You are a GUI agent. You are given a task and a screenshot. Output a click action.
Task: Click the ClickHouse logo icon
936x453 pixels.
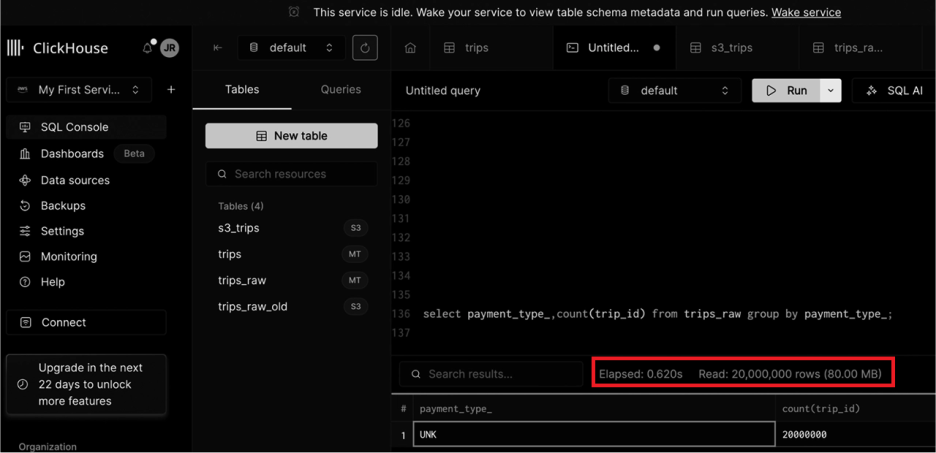(16, 48)
